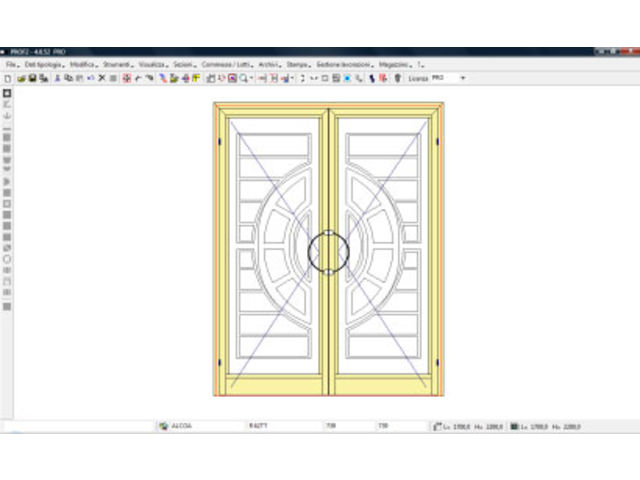Image resolution: width=640 pixels, height=480 pixels.
Task: Click the central circular door handle in drawing
Action: point(329,252)
